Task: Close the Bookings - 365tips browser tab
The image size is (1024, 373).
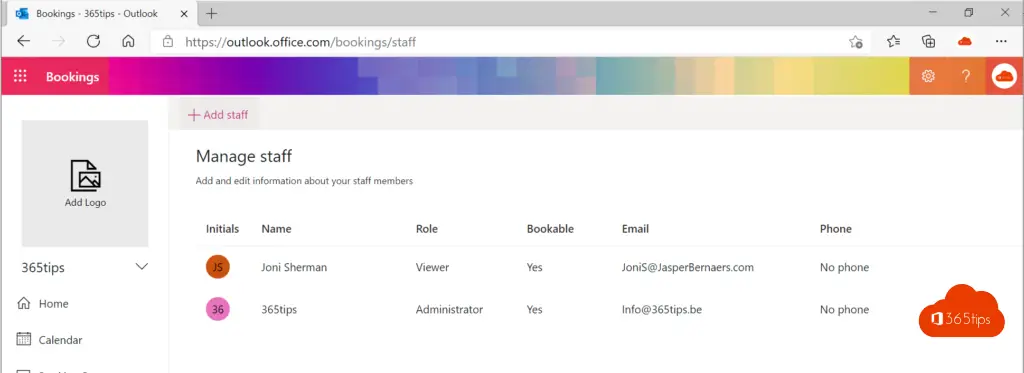Action: click(x=184, y=14)
